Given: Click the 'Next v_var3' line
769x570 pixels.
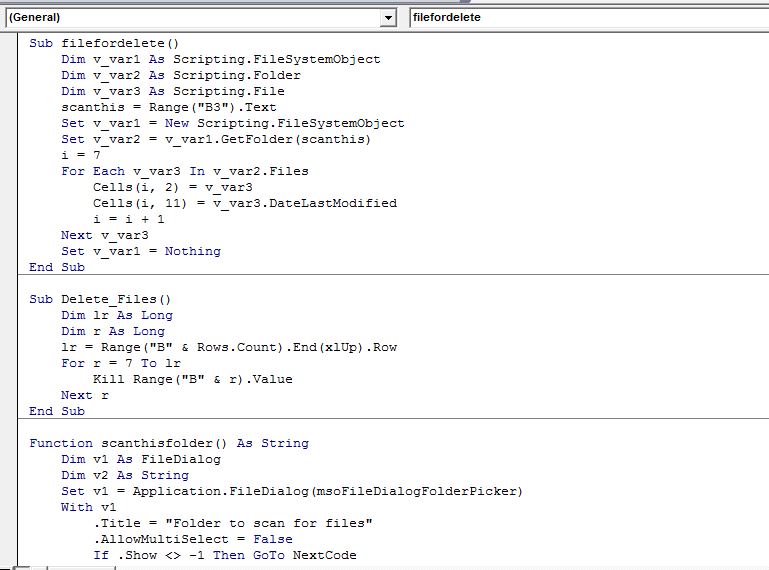Looking at the screenshot, I should click(x=104, y=235).
